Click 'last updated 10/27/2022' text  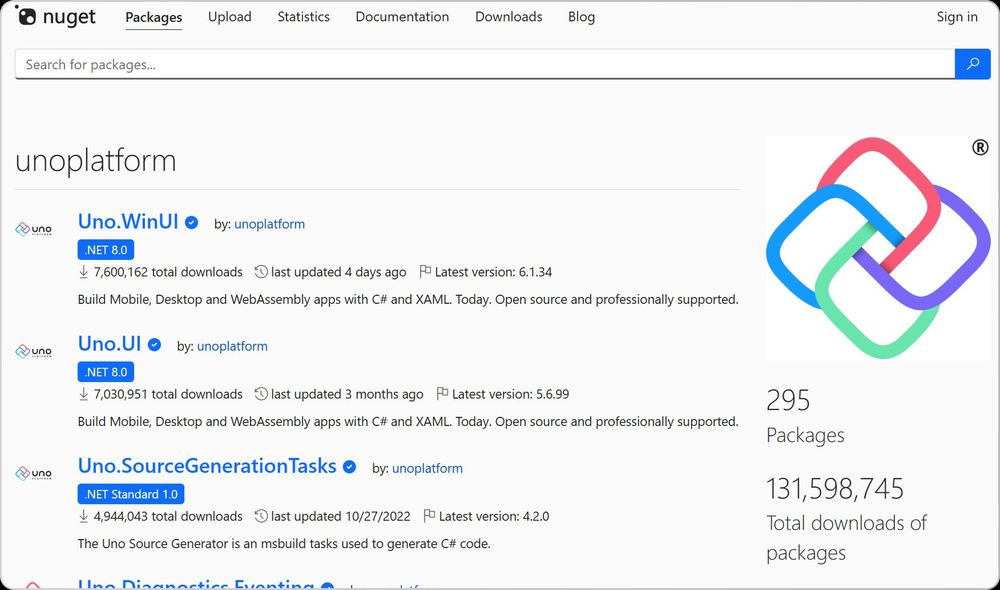click(341, 516)
